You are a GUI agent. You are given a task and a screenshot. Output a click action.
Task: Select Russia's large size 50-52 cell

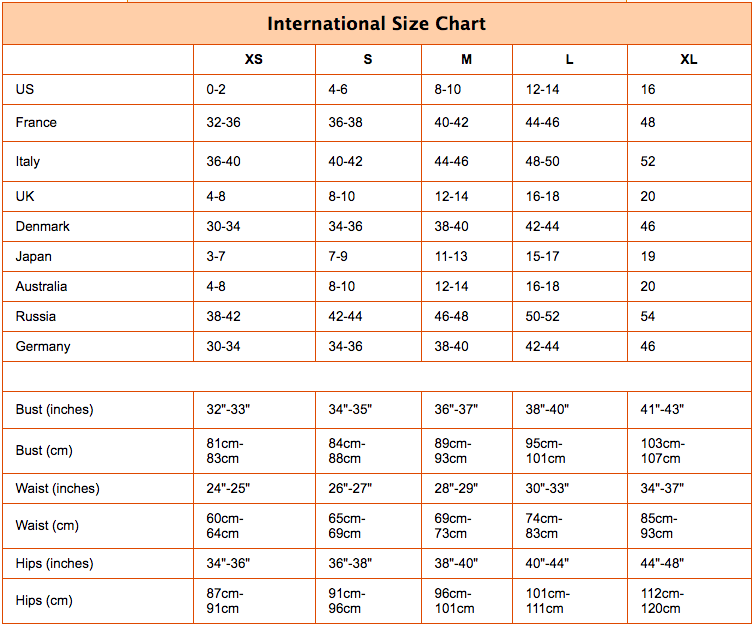click(x=543, y=316)
